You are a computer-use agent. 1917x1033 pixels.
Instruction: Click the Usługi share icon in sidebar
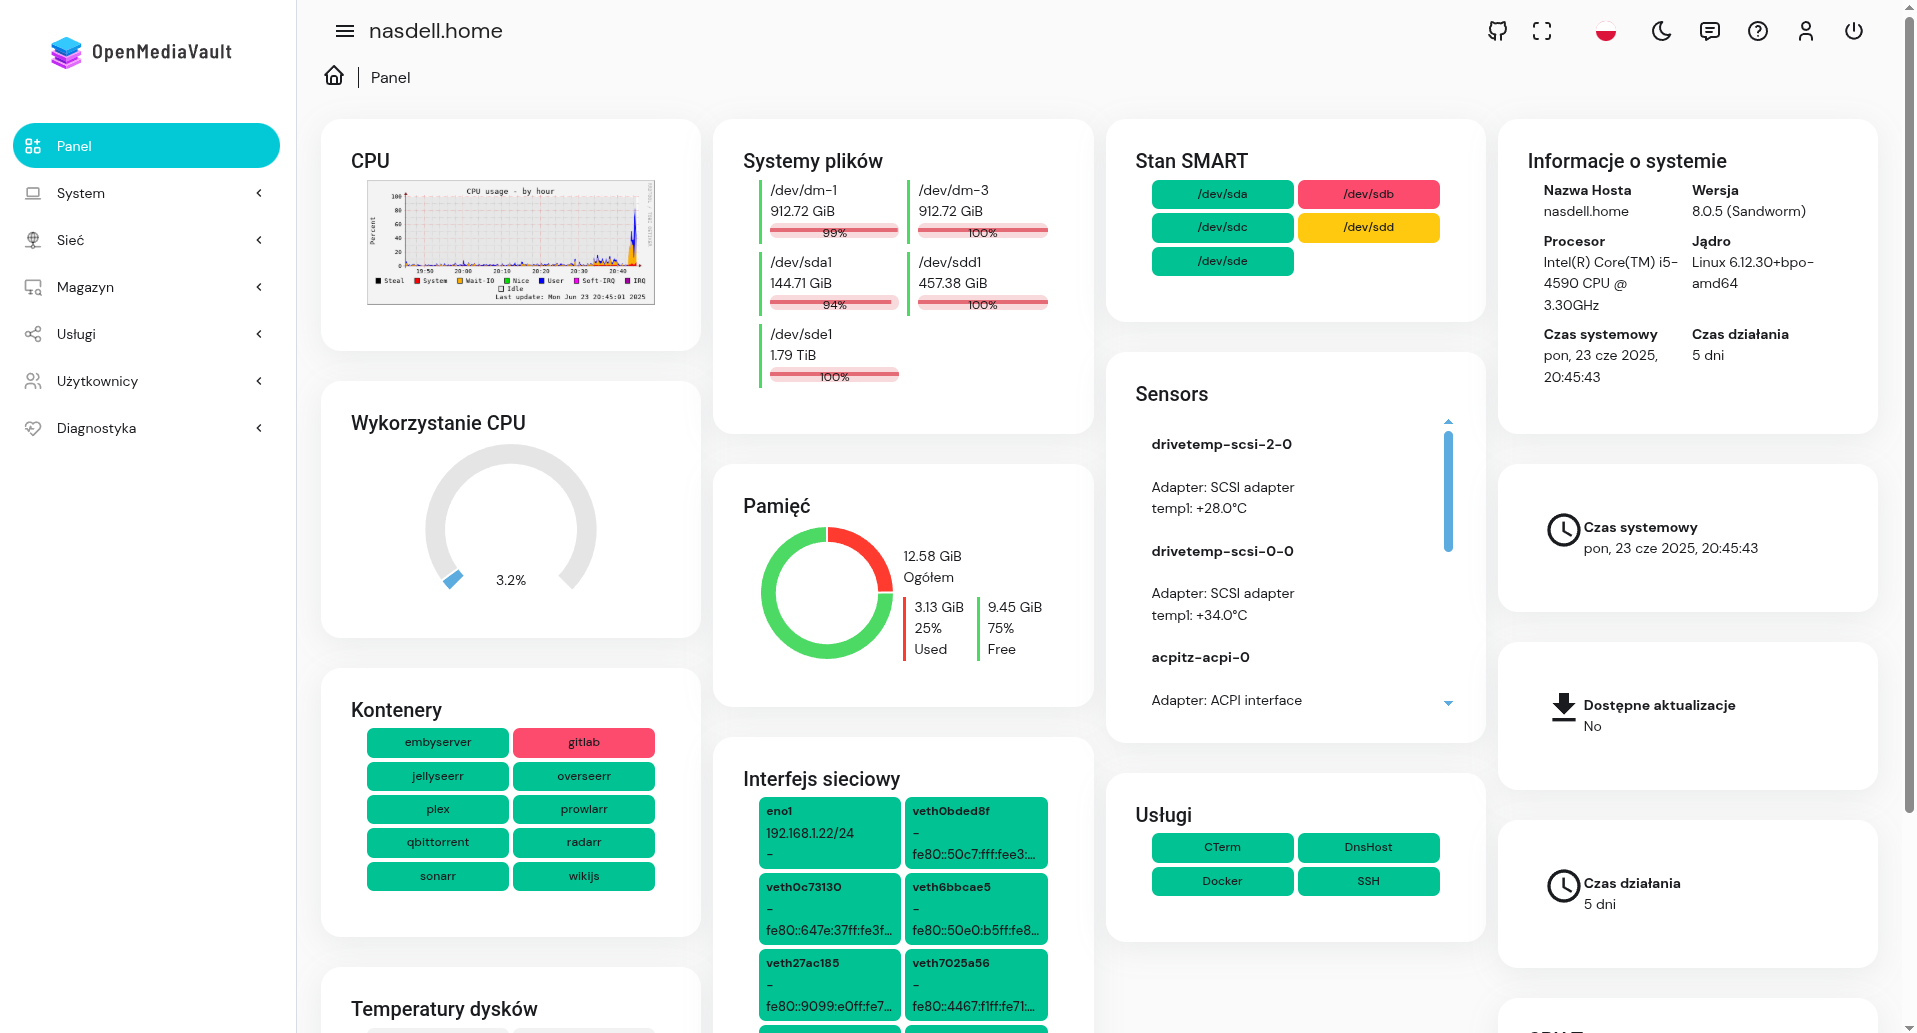click(x=33, y=334)
